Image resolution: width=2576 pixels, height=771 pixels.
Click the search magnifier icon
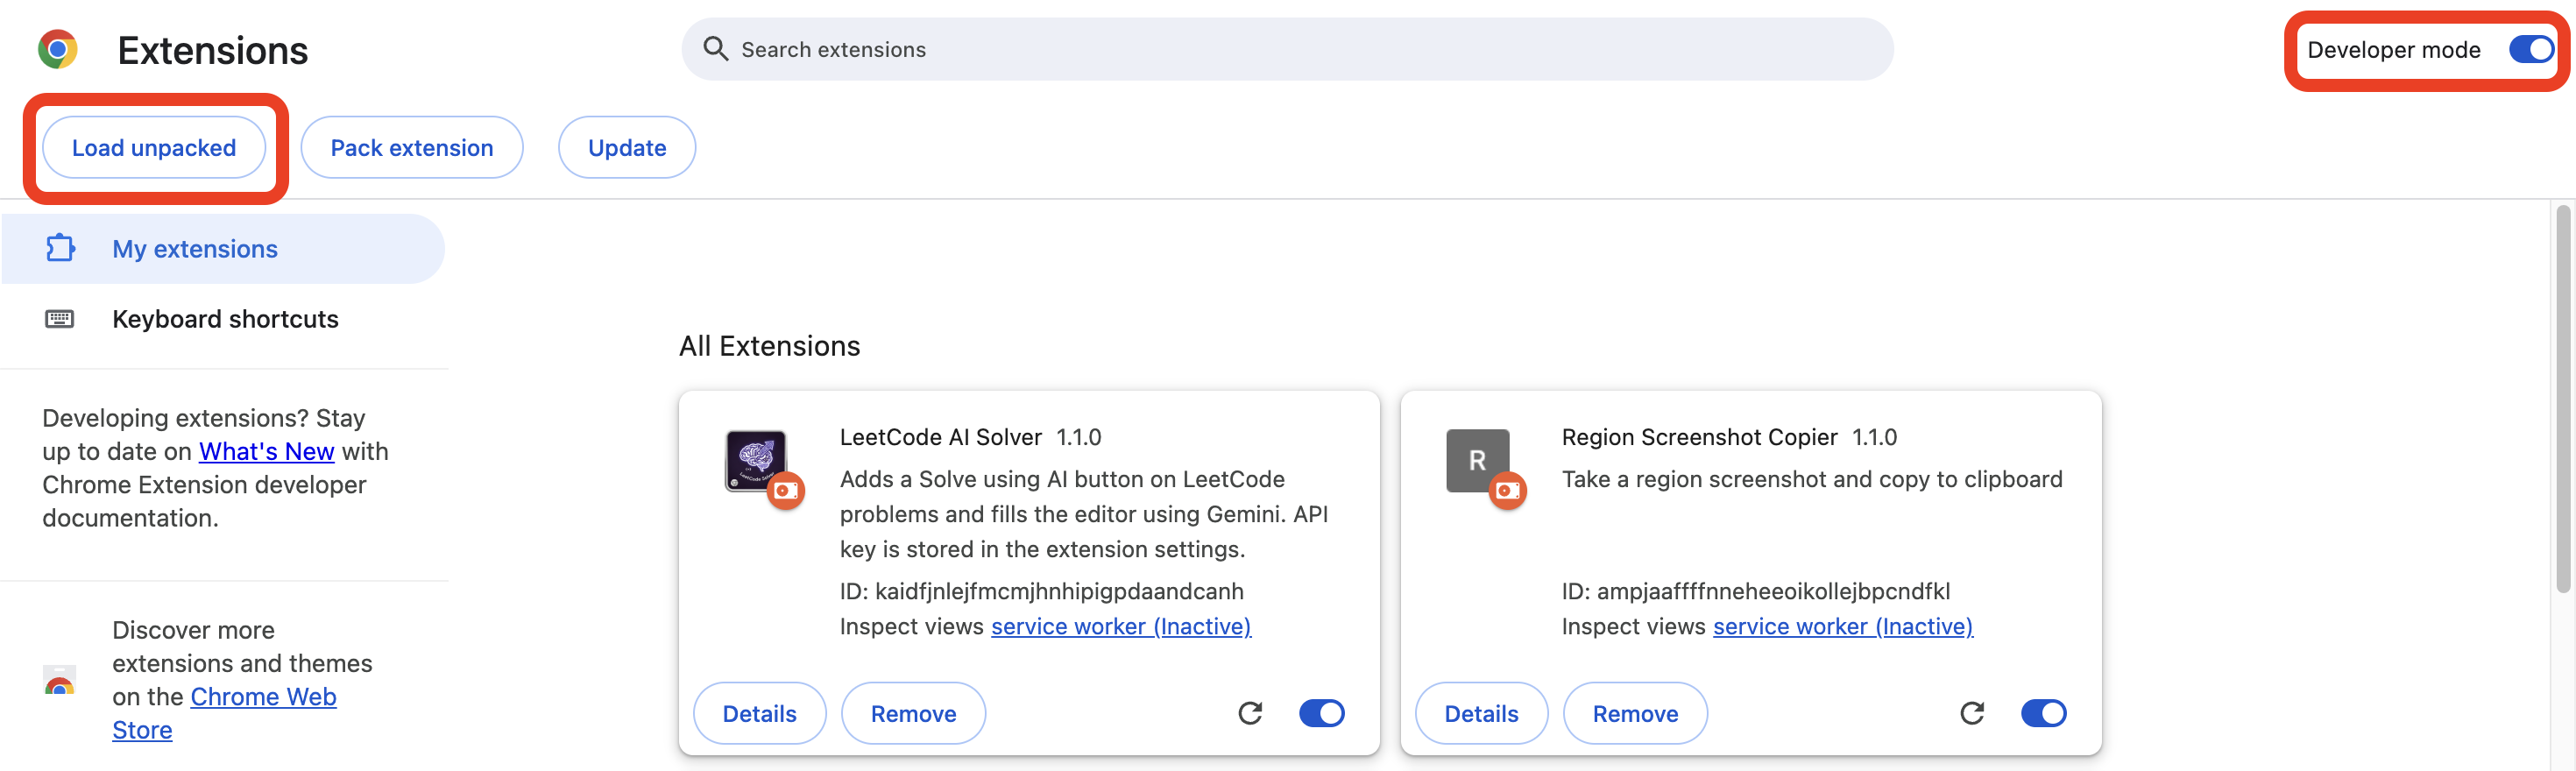click(715, 49)
